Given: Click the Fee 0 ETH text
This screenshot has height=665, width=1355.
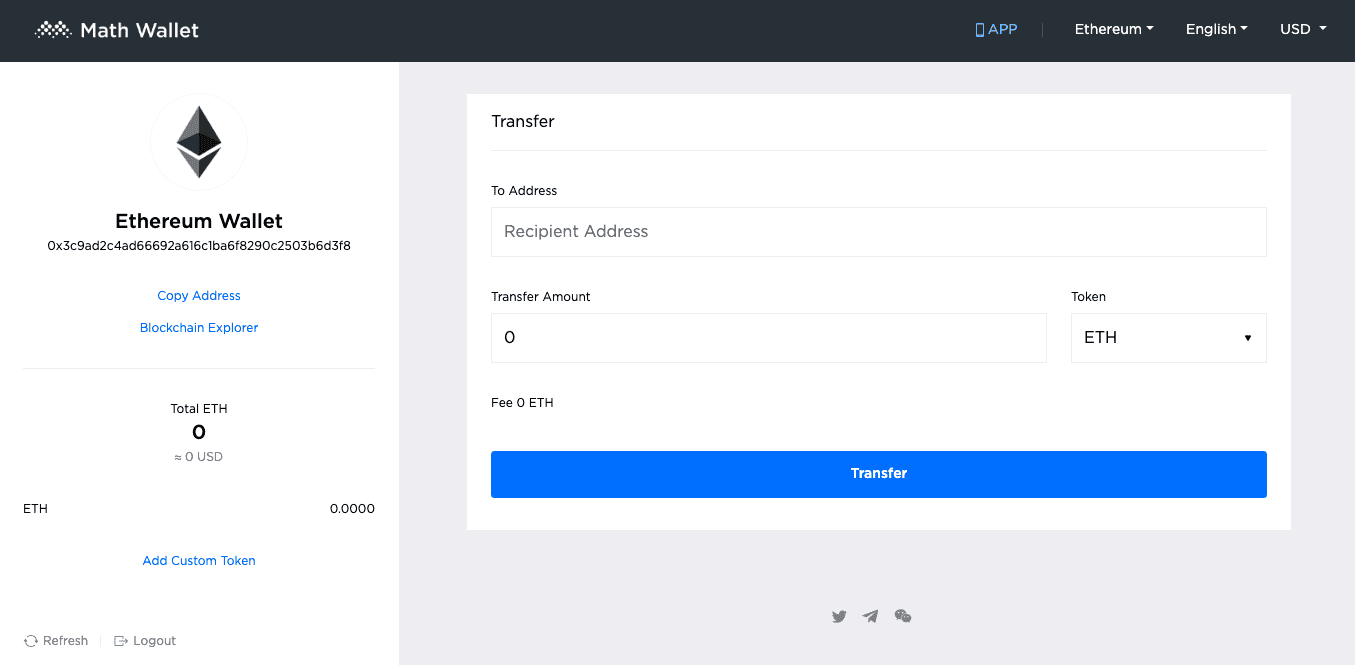Looking at the screenshot, I should click(522, 403).
